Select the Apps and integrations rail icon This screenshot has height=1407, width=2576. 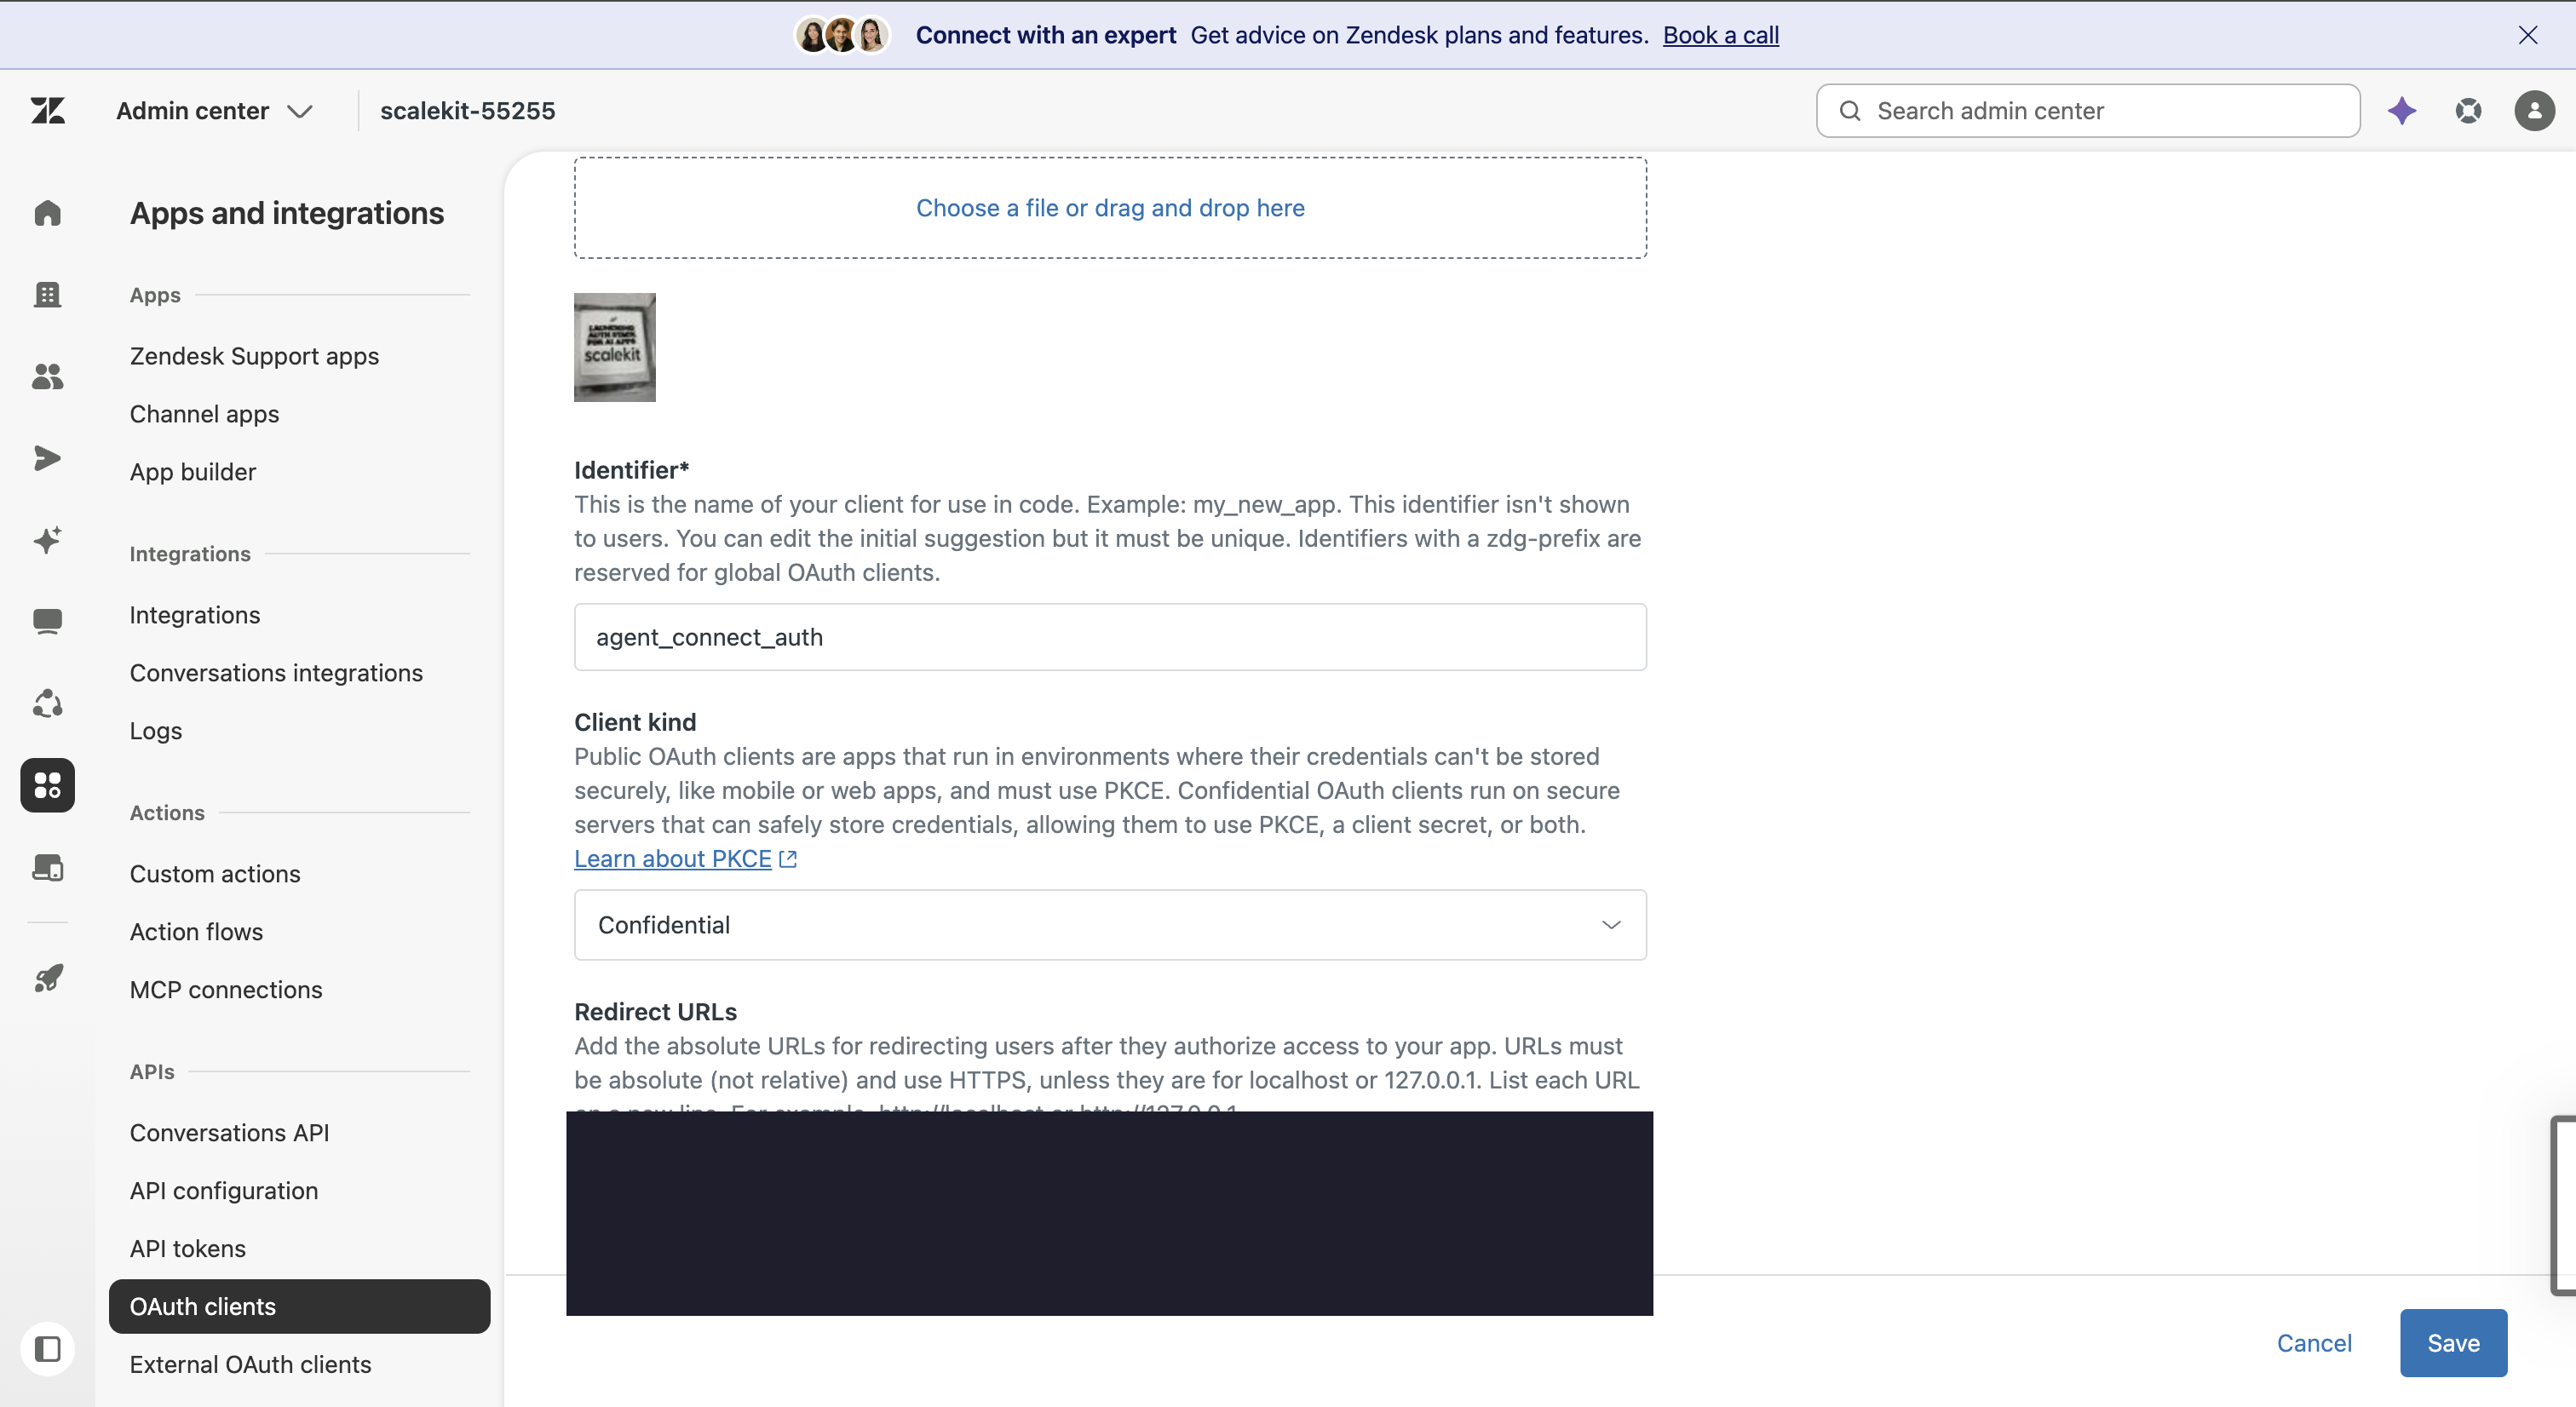coord(47,785)
